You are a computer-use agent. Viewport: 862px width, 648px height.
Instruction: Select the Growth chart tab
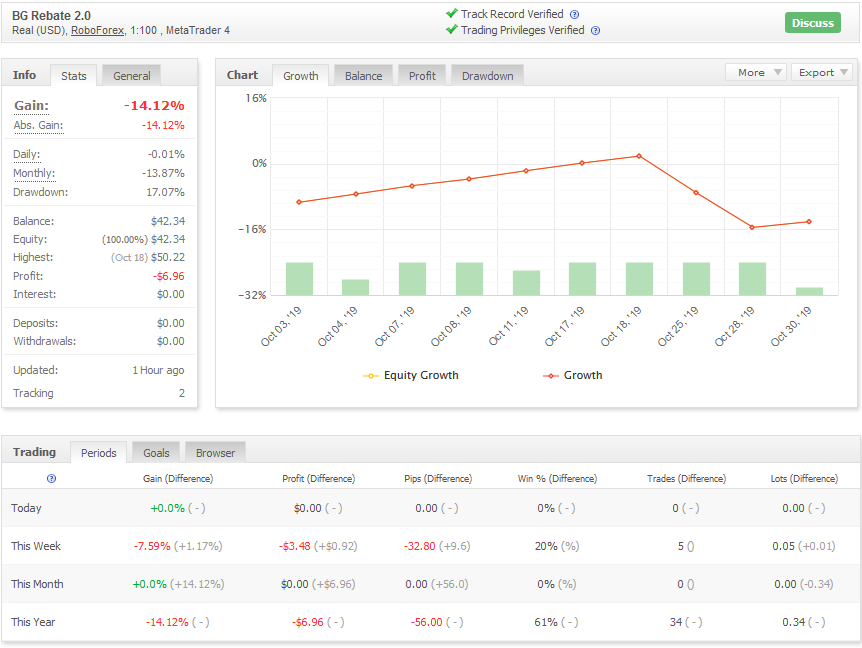tap(301, 76)
